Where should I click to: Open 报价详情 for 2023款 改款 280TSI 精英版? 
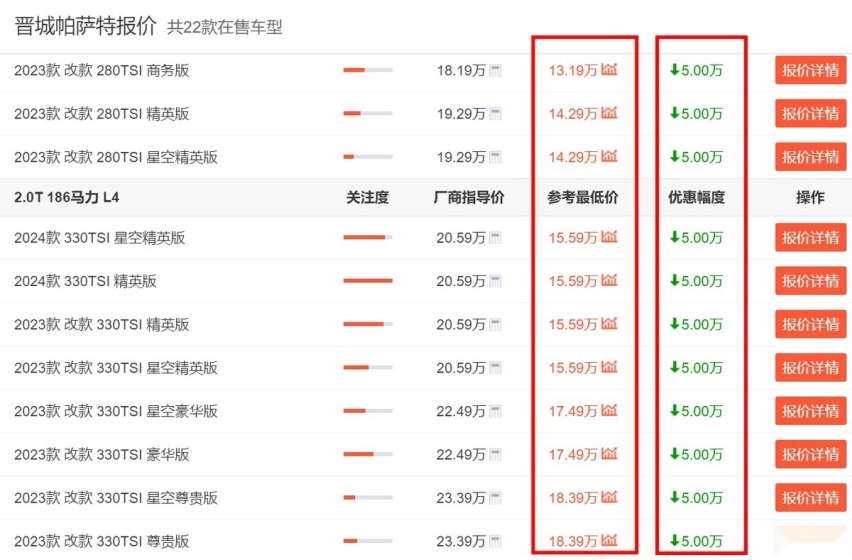point(811,114)
